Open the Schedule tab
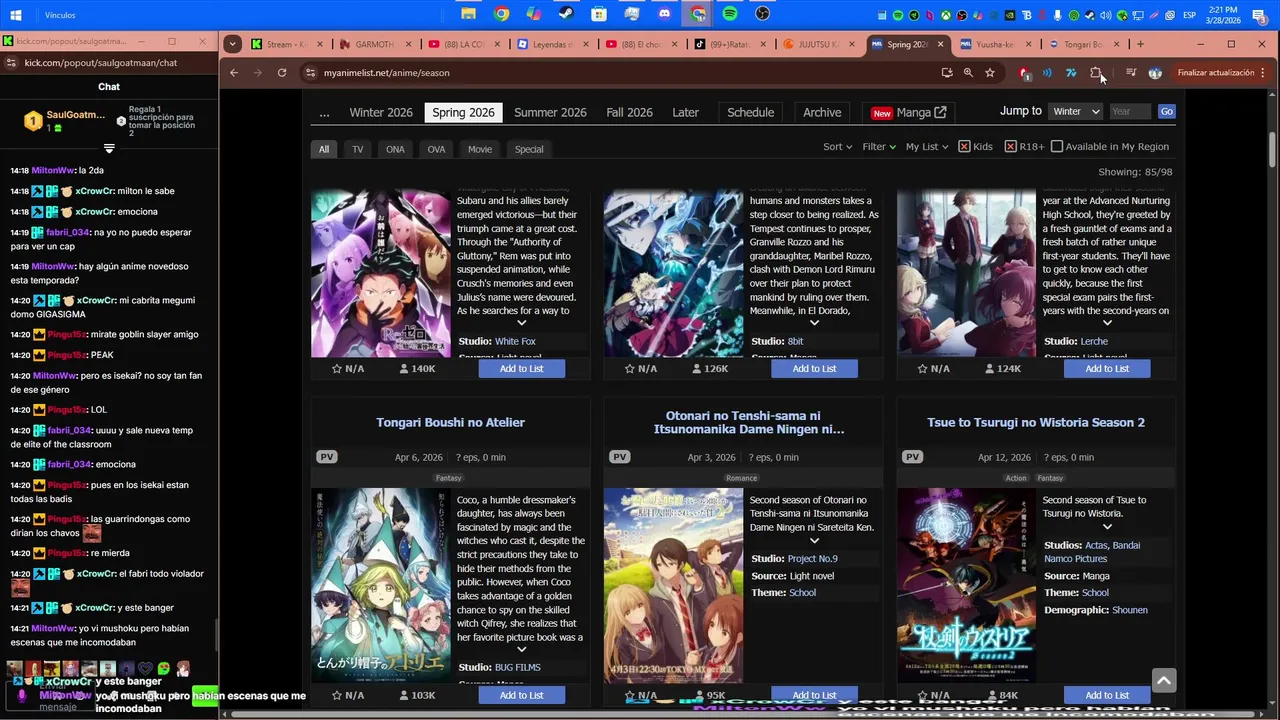The height and width of the screenshot is (720, 1280). (x=750, y=113)
